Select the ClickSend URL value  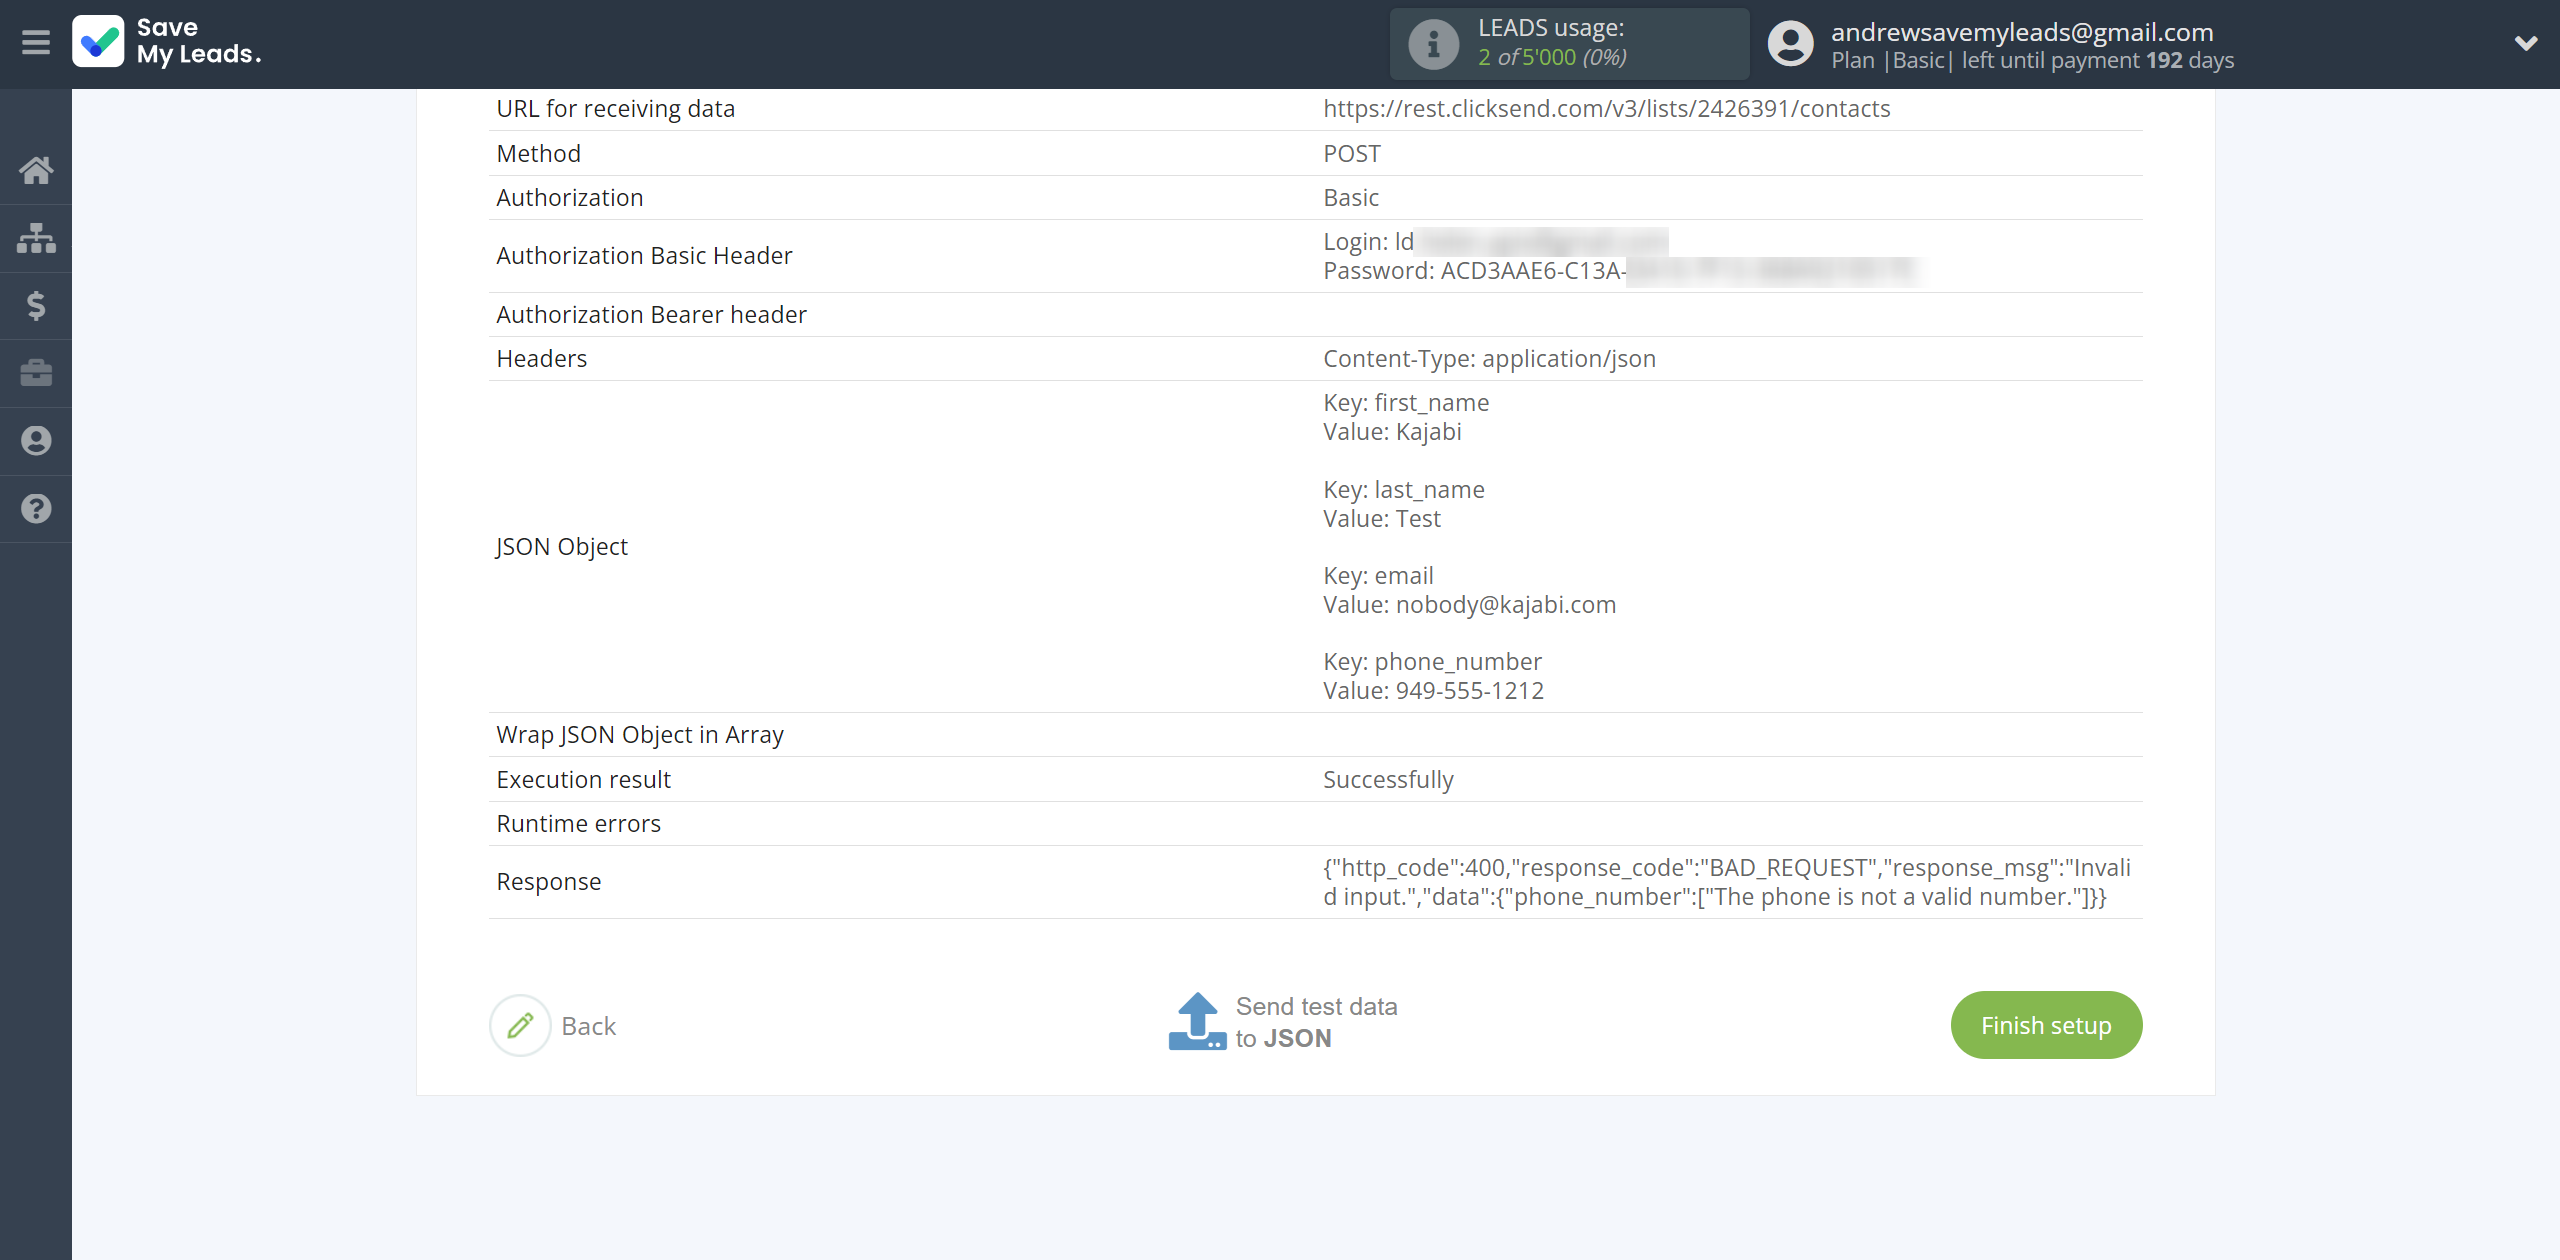pyautogui.click(x=1606, y=108)
